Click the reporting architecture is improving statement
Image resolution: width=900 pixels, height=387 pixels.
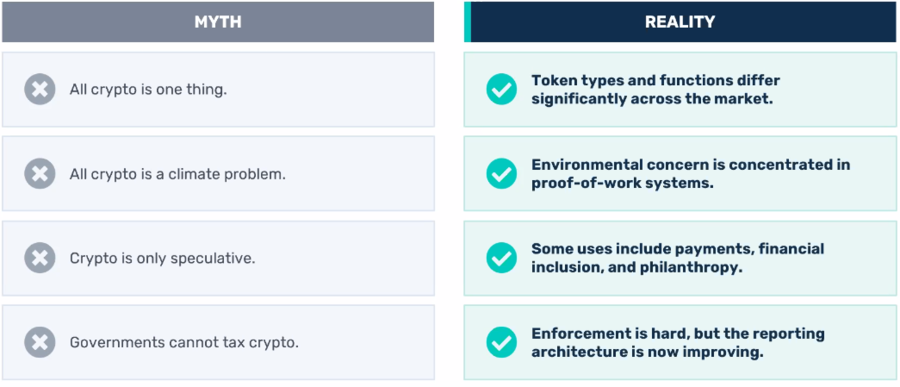click(678, 343)
